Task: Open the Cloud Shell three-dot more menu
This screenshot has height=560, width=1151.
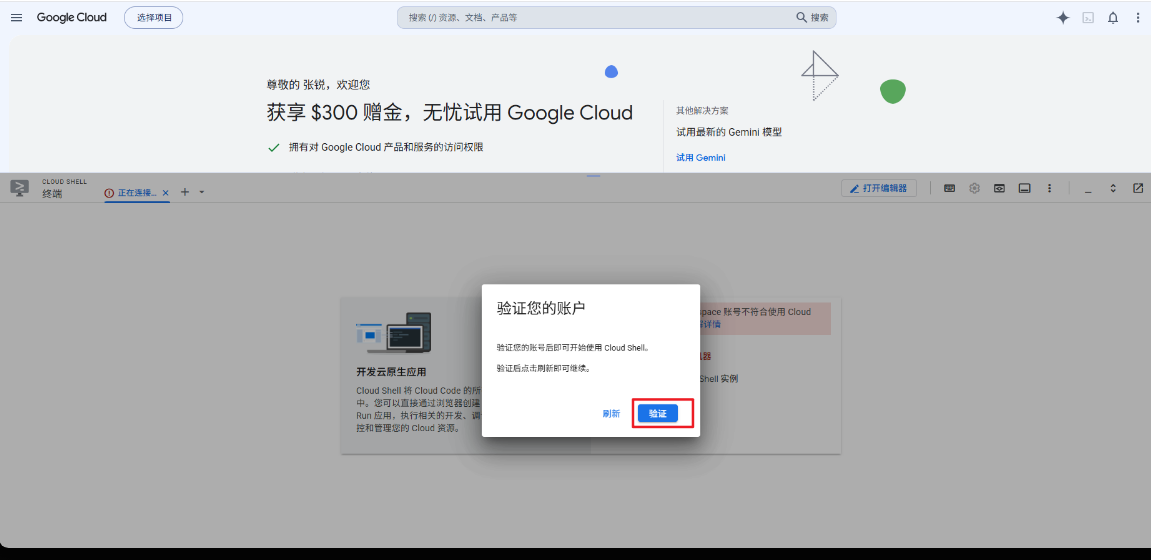Action: point(1049,189)
